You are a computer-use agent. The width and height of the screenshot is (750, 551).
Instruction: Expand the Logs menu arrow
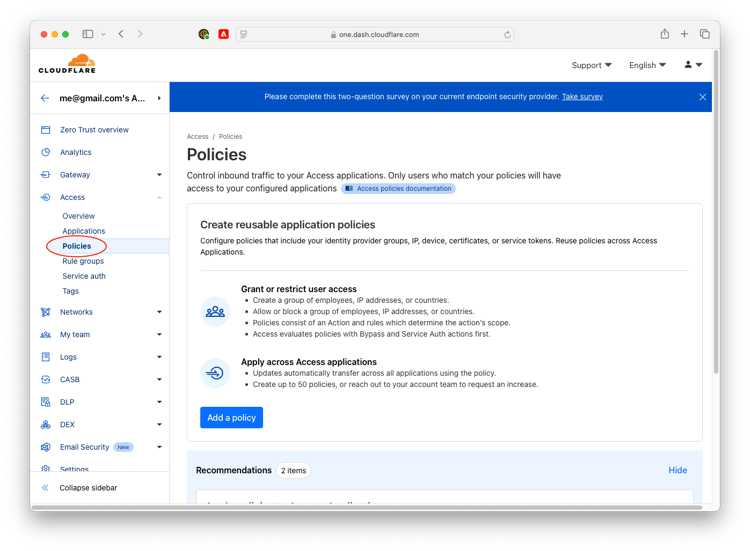pyautogui.click(x=159, y=357)
